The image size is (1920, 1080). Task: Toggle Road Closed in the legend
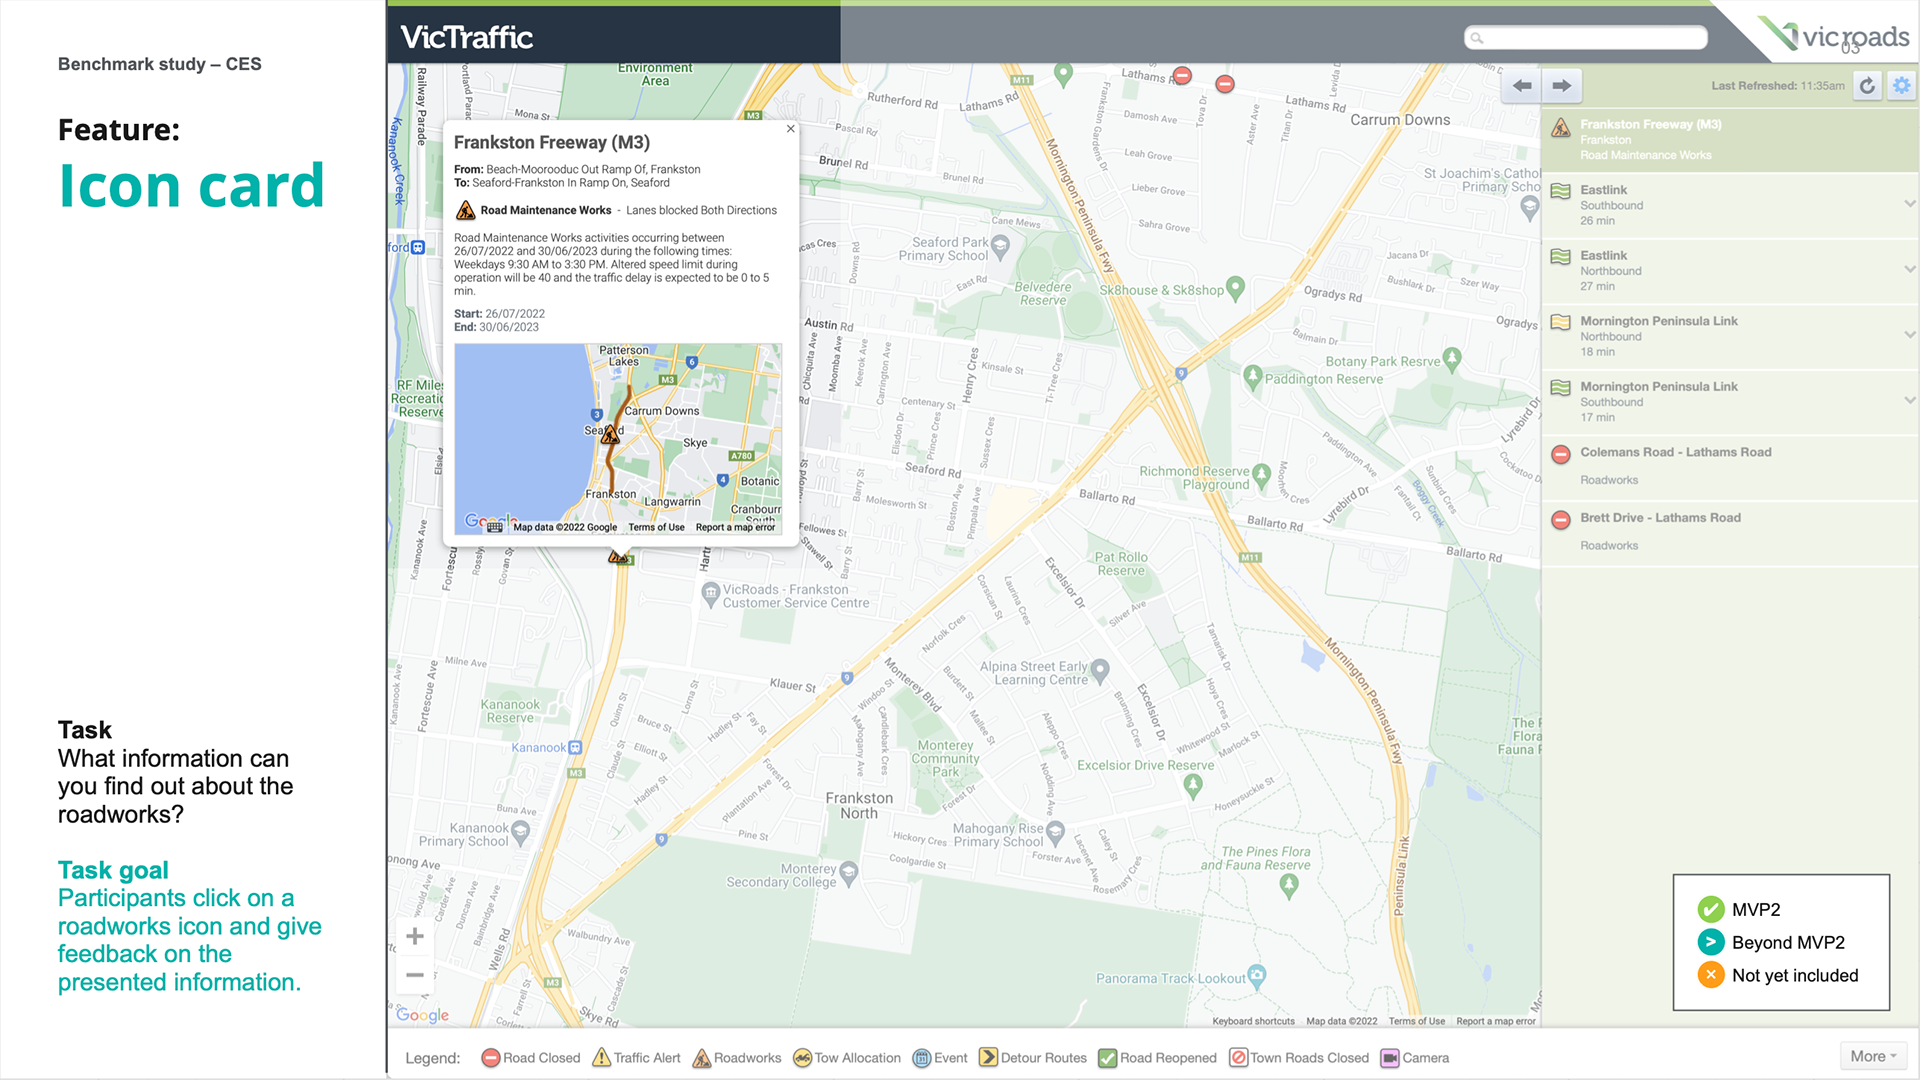pos(530,1058)
